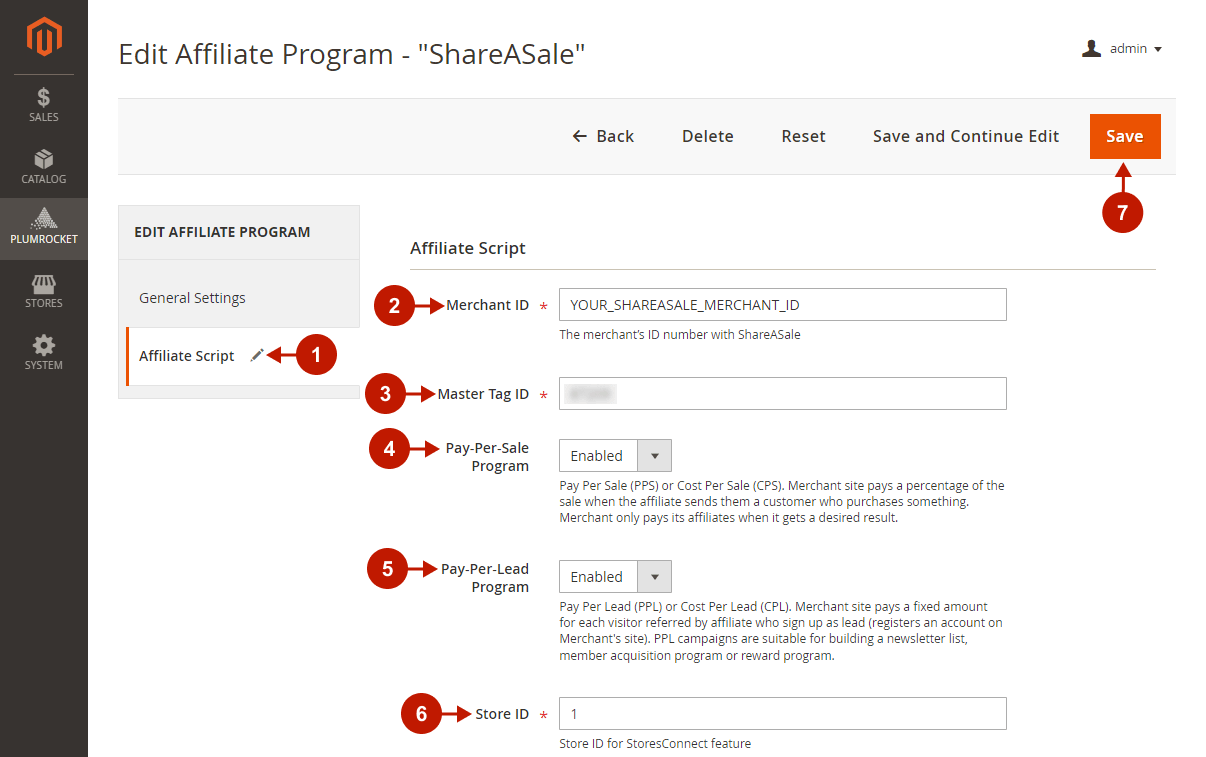Open the System gear menu icon
This screenshot has height=757, width=1206.
point(44,346)
